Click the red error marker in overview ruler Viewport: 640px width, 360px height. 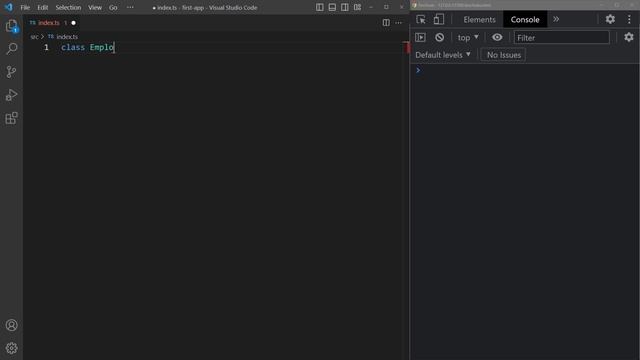pyautogui.click(x=407, y=47)
